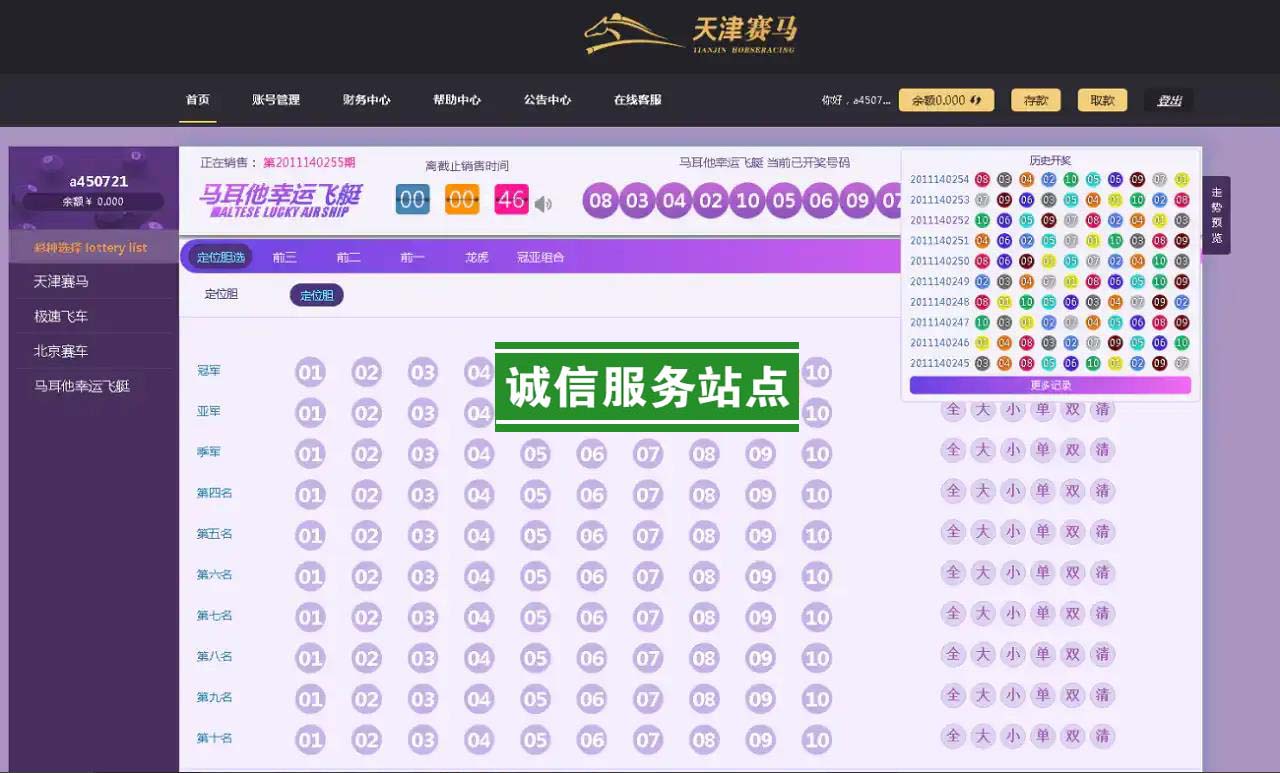This screenshot has height=773, width=1280.
Task: Open the 财务中心 menu
Action: (x=366, y=100)
